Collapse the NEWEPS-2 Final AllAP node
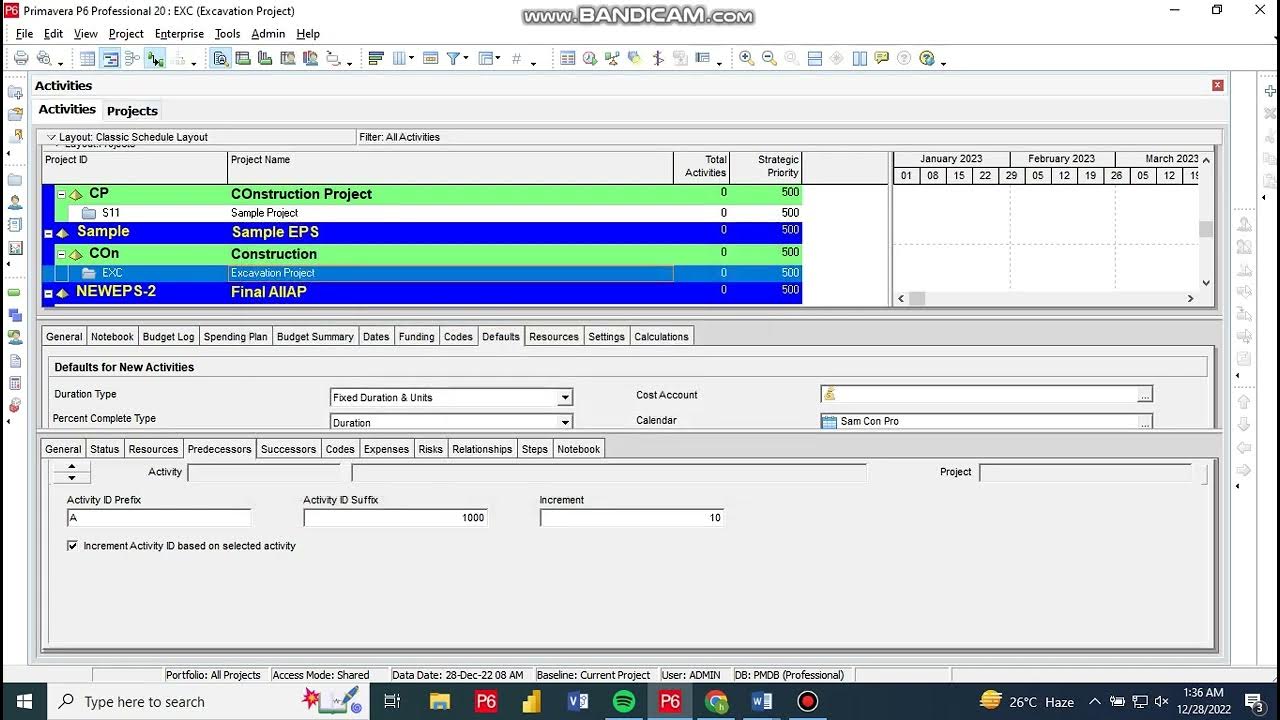This screenshot has height=720, width=1280. point(48,293)
